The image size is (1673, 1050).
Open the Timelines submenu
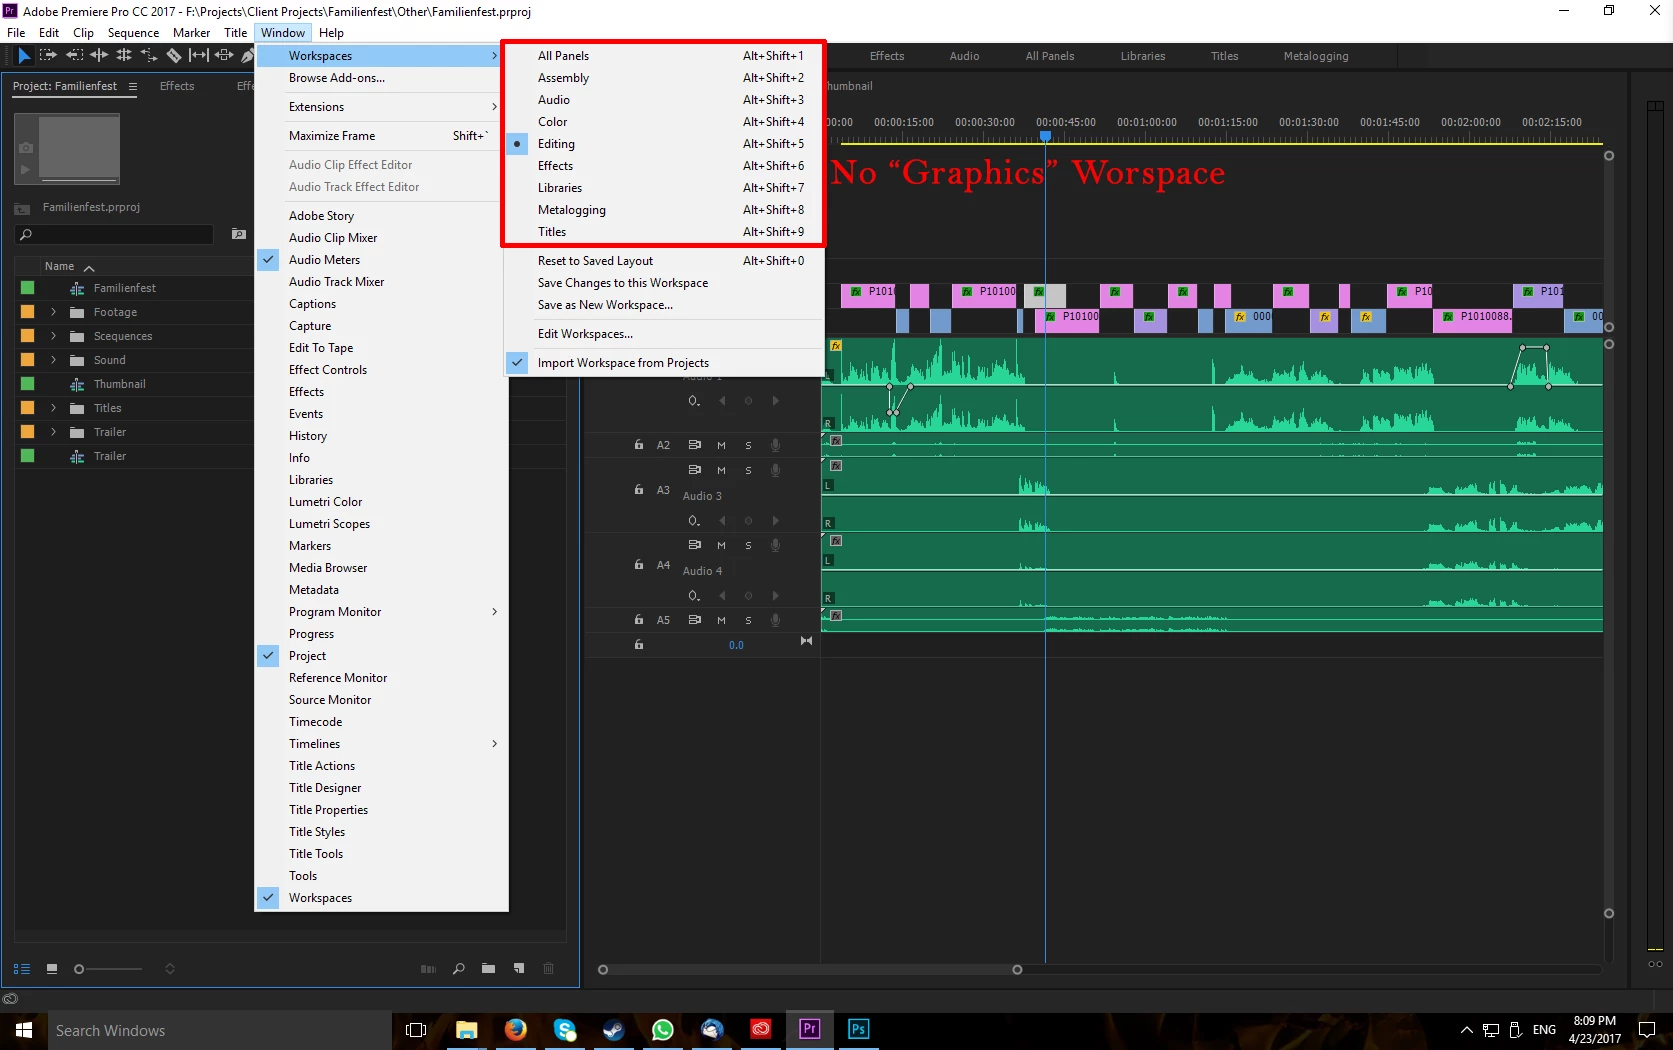coord(382,744)
